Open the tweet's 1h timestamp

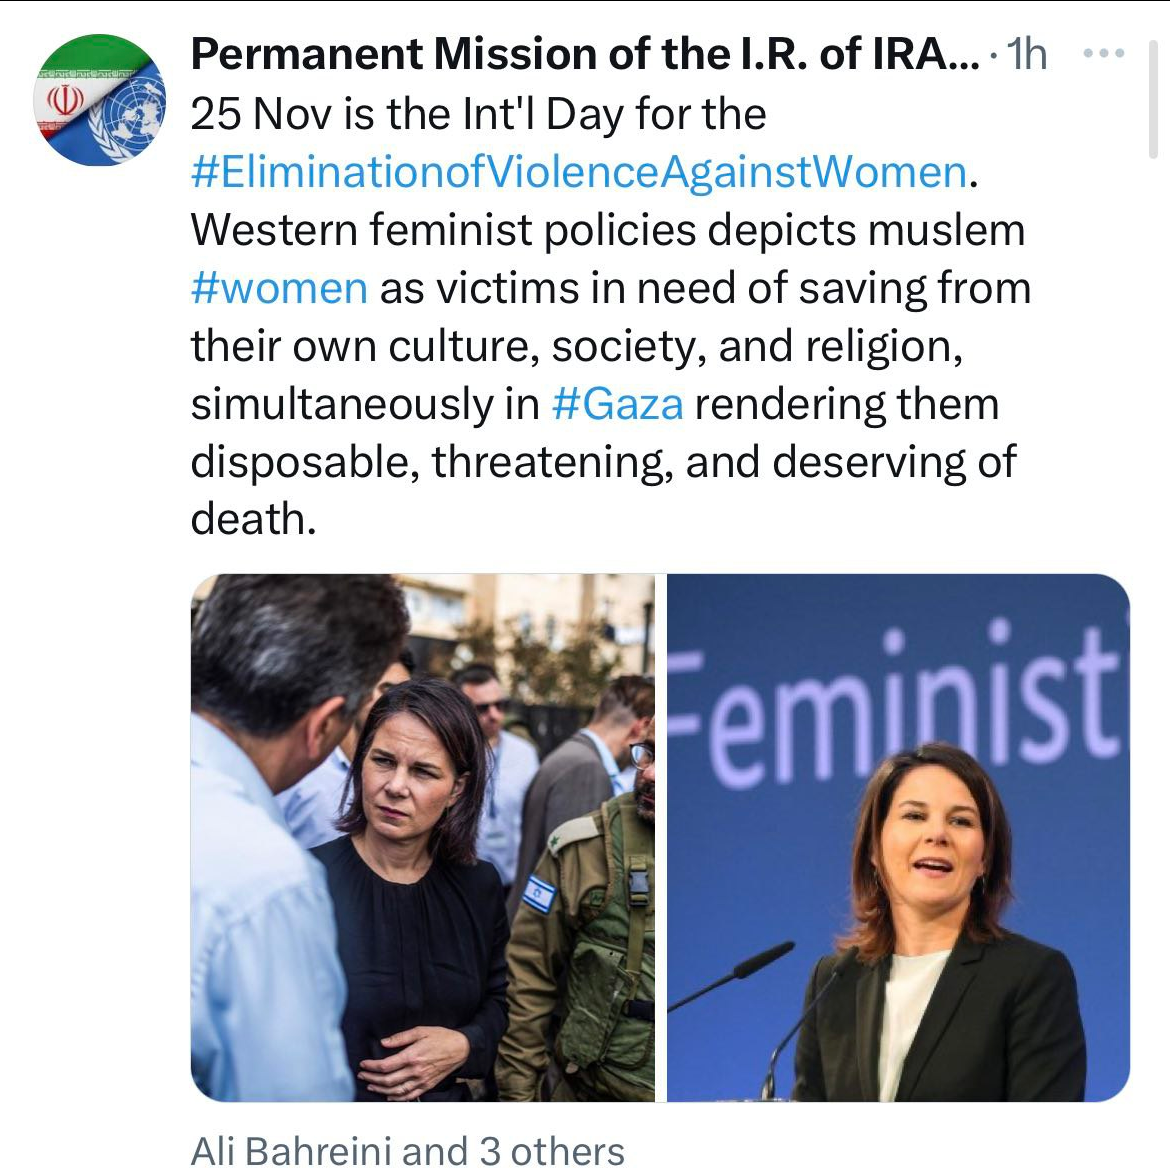coord(1027,54)
